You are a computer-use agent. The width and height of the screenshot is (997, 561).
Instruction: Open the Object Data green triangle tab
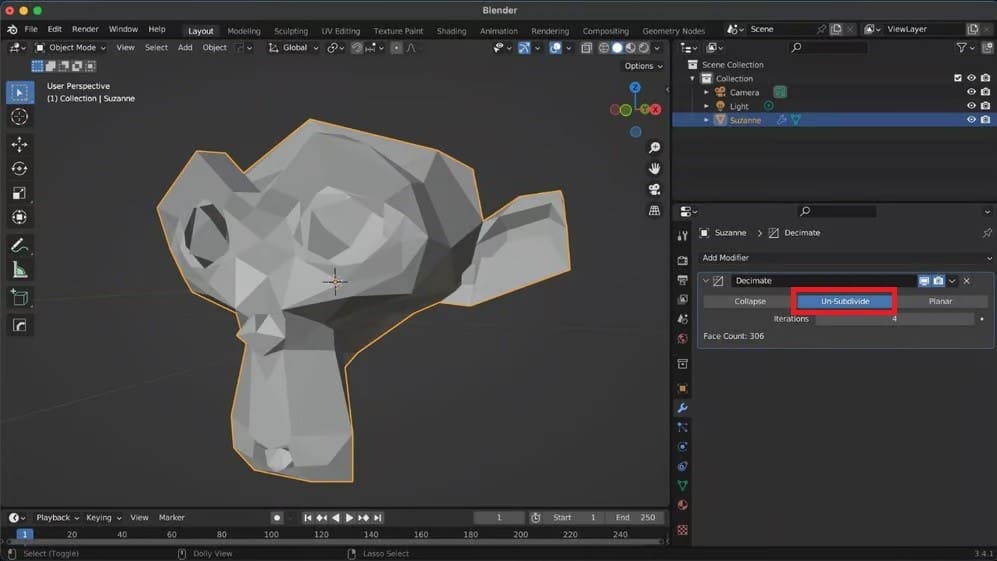pos(682,486)
